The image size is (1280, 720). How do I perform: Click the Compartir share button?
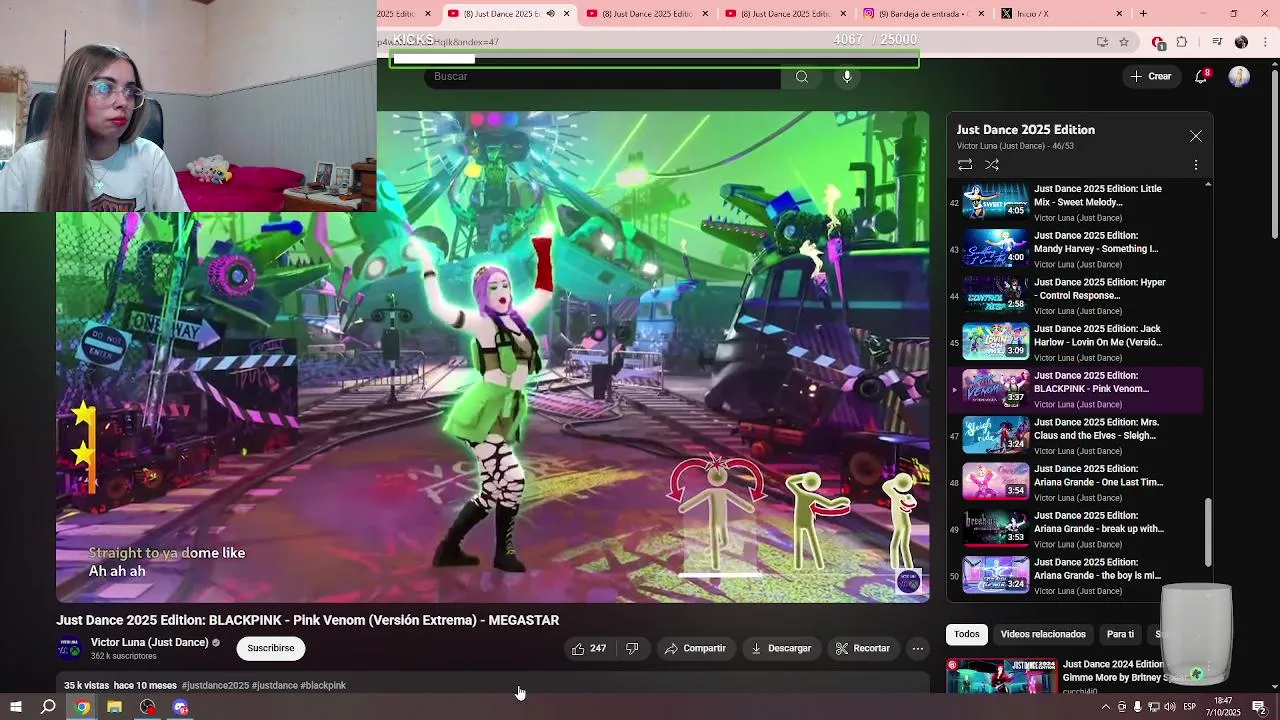point(695,648)
